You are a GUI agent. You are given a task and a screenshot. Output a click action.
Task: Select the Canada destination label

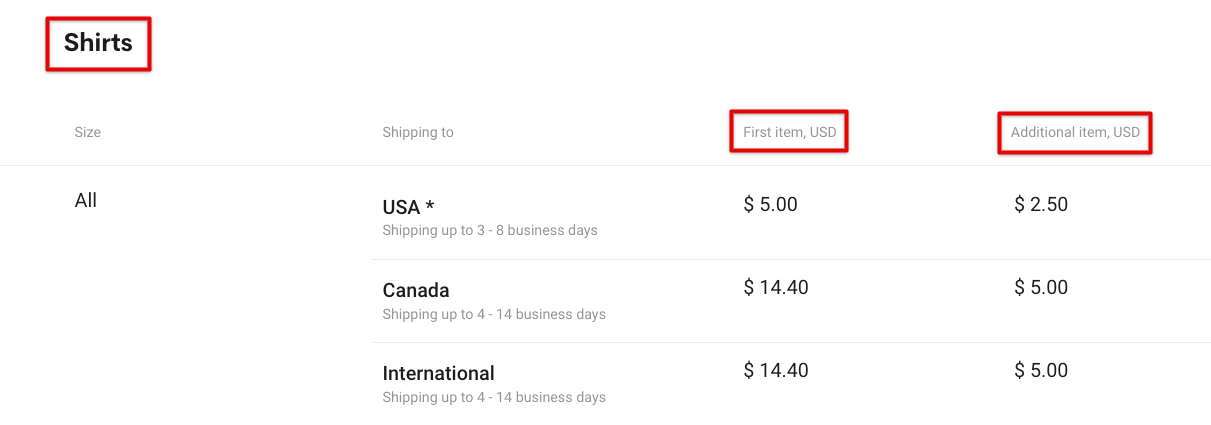(416, 290)
